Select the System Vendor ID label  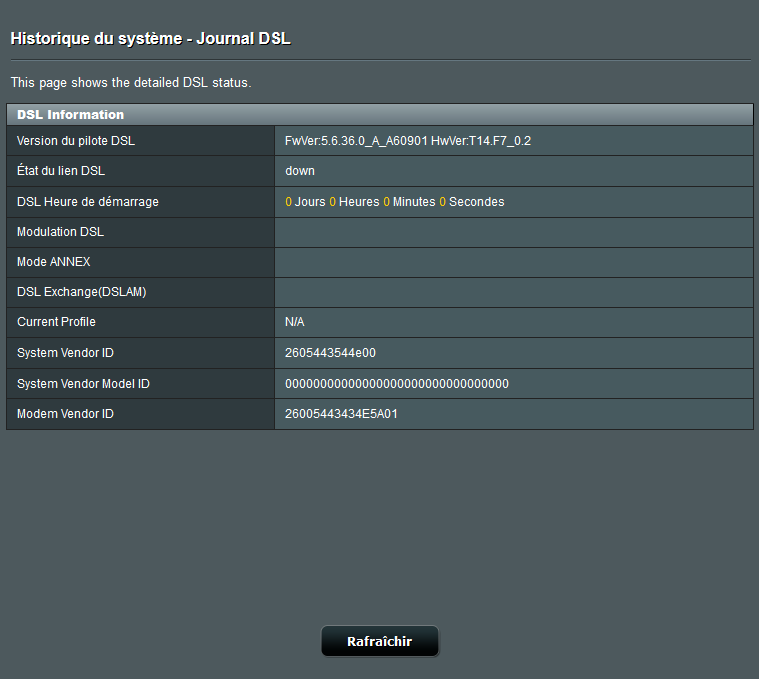(66, 353)
